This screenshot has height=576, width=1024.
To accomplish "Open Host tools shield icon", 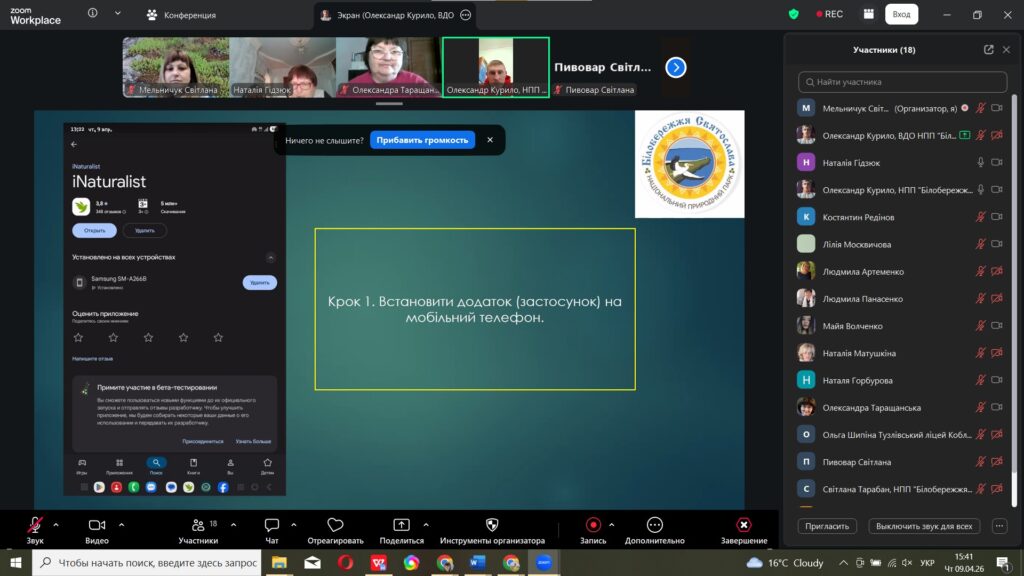I will point(492,525).
